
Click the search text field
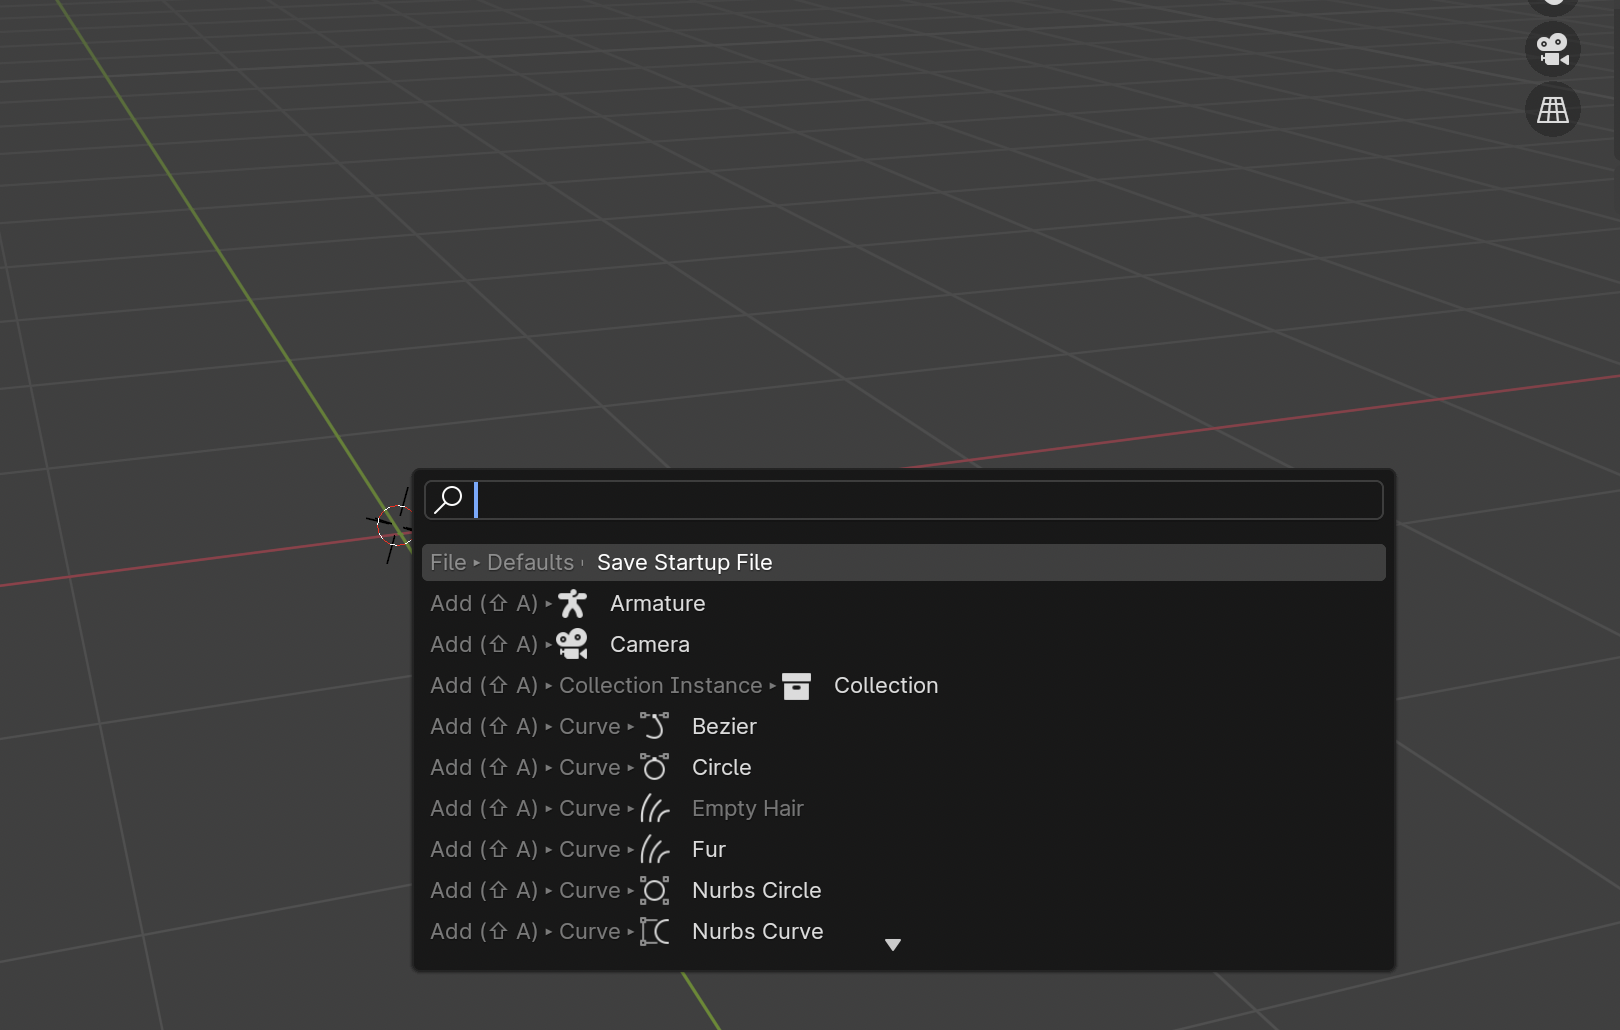point(903,500)
